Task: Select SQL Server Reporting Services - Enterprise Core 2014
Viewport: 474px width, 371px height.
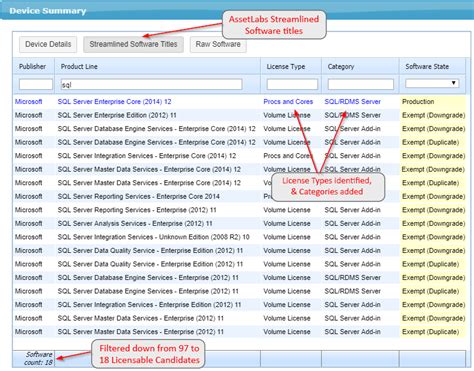Action: click(x=138, y=197)
